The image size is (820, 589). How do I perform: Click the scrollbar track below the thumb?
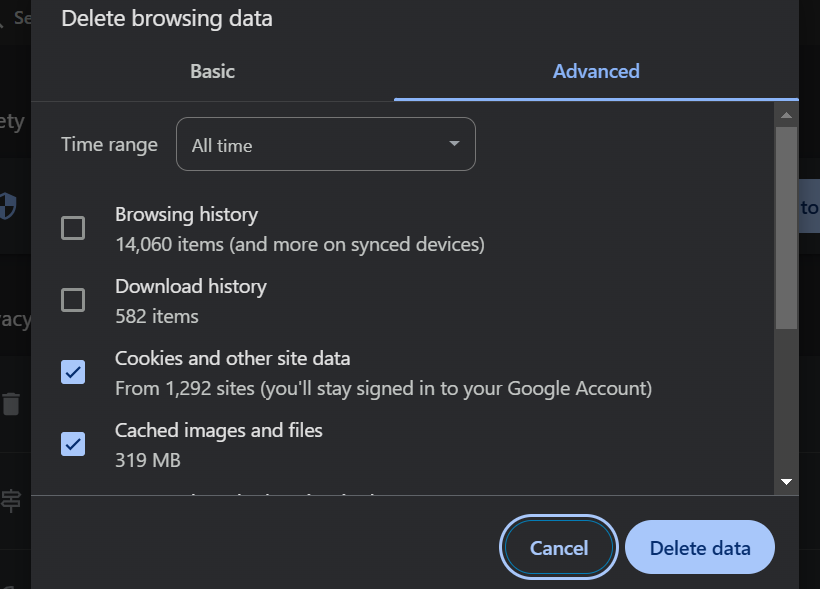point(786,400)
